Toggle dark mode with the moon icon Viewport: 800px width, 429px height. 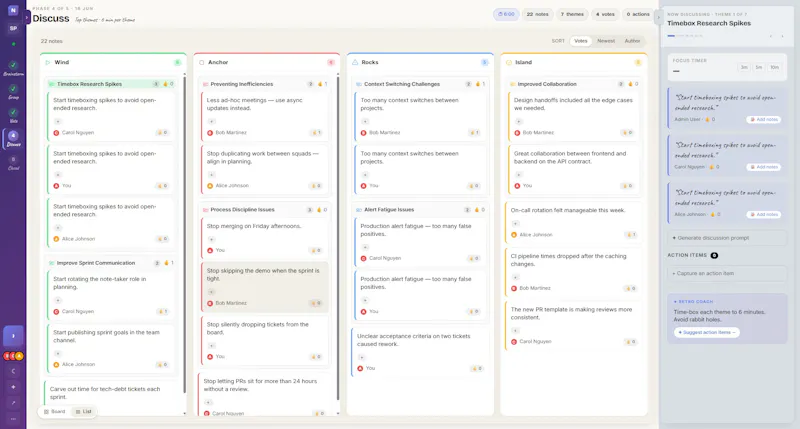click(x=13, y=371)
